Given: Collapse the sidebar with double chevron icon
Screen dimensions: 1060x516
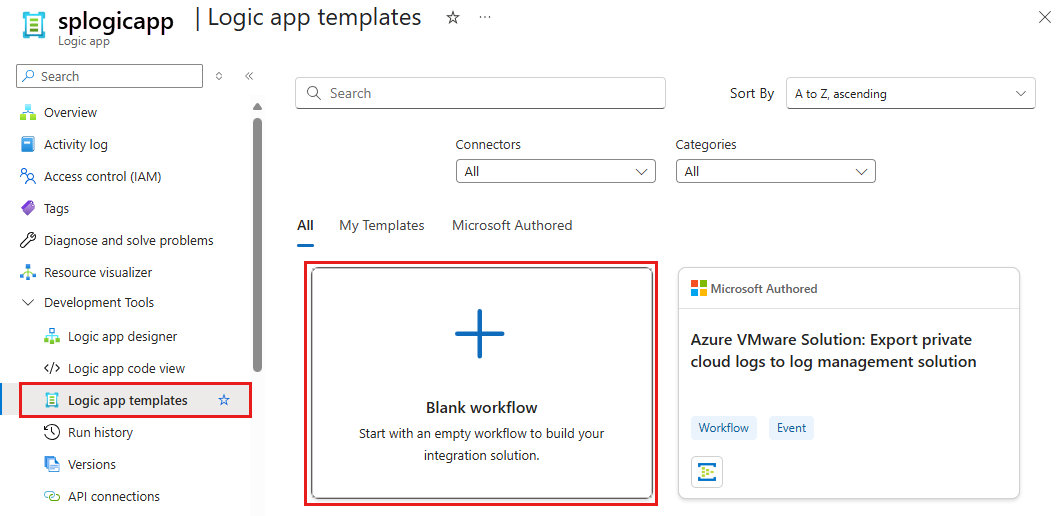Looking at the screenshot, I should click(249, 76).
